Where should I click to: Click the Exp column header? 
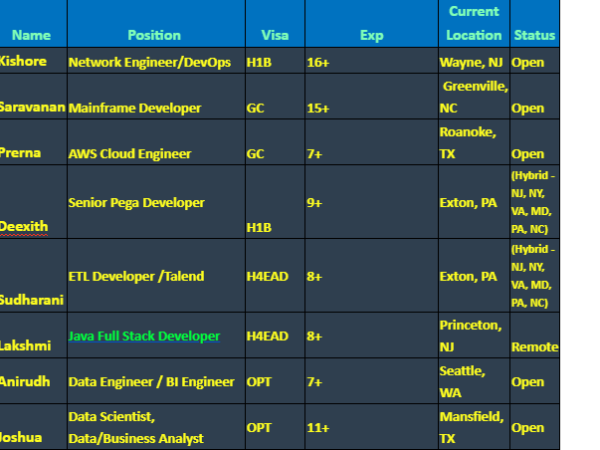tap(372, 24)
